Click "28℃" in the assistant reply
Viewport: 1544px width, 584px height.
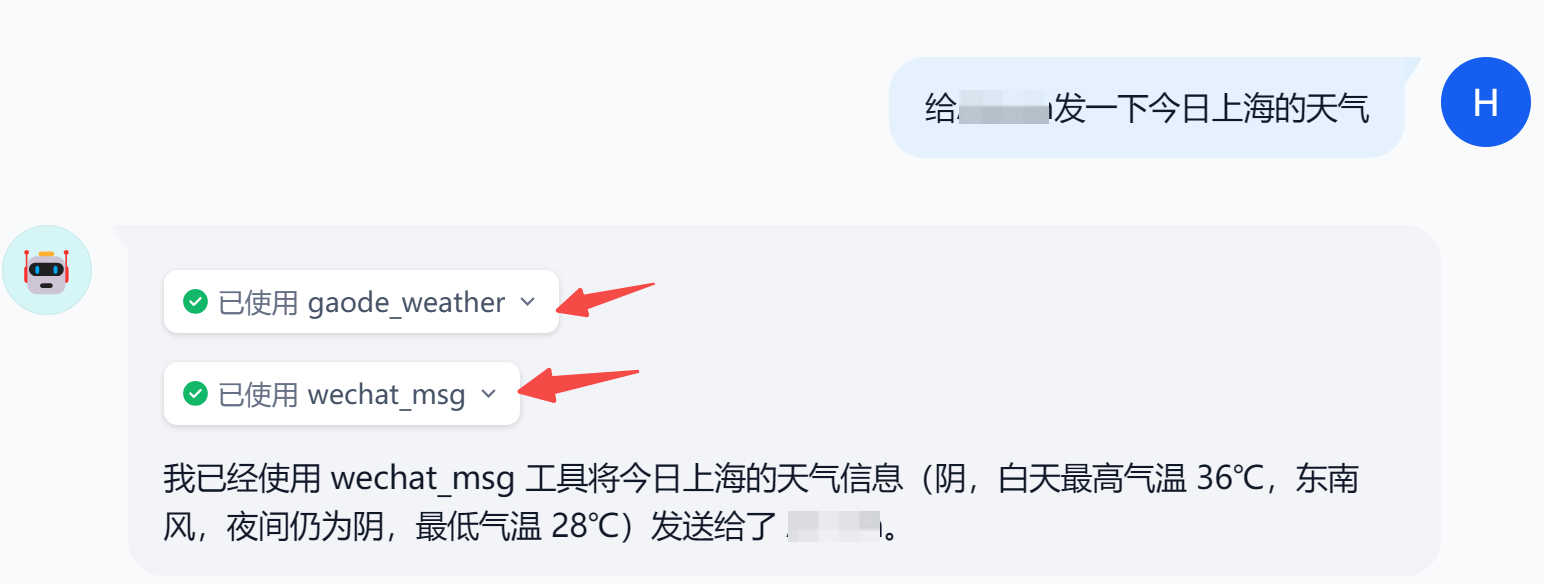tap(586, 526)
